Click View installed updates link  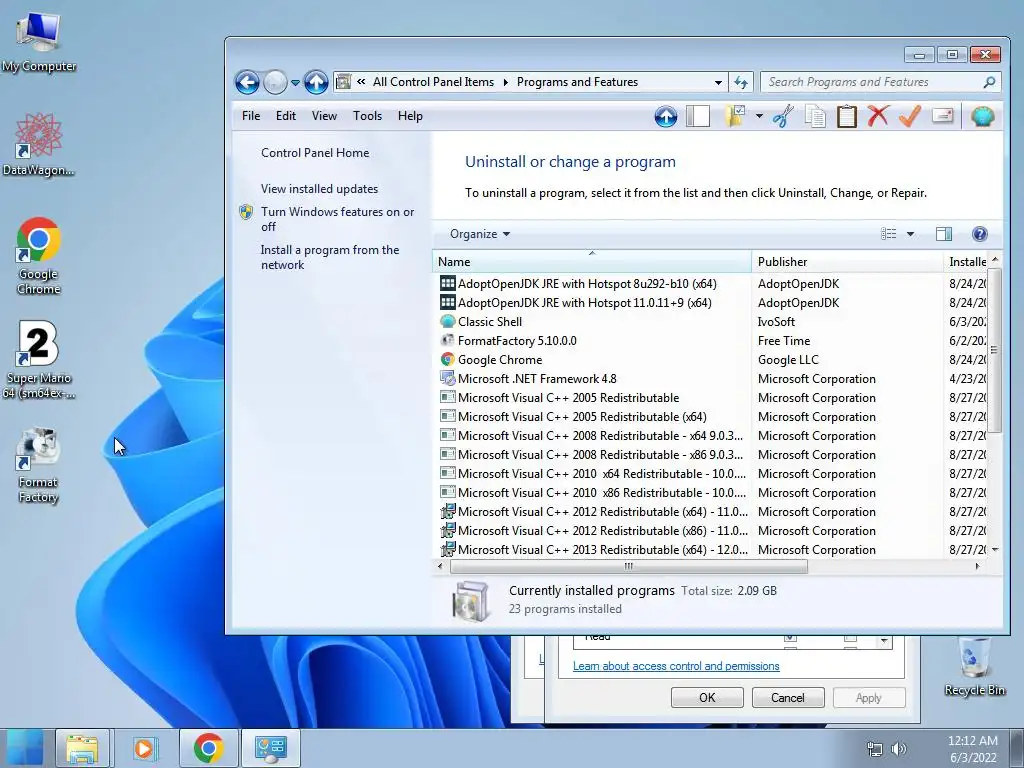319,189
